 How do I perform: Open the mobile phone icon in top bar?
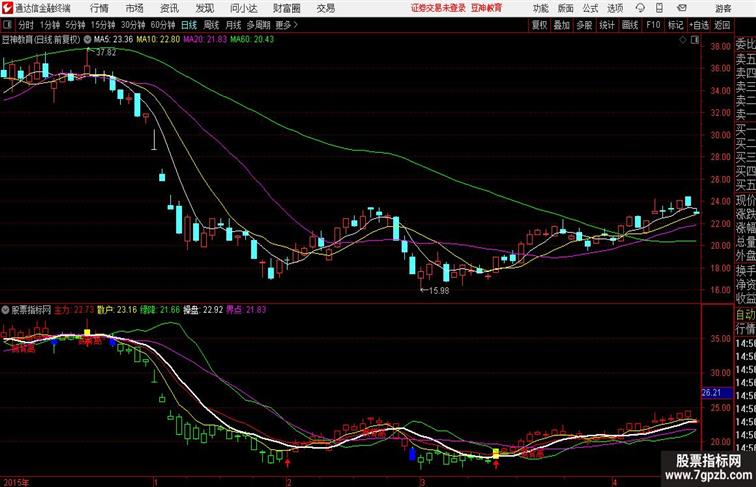(660, 8)
